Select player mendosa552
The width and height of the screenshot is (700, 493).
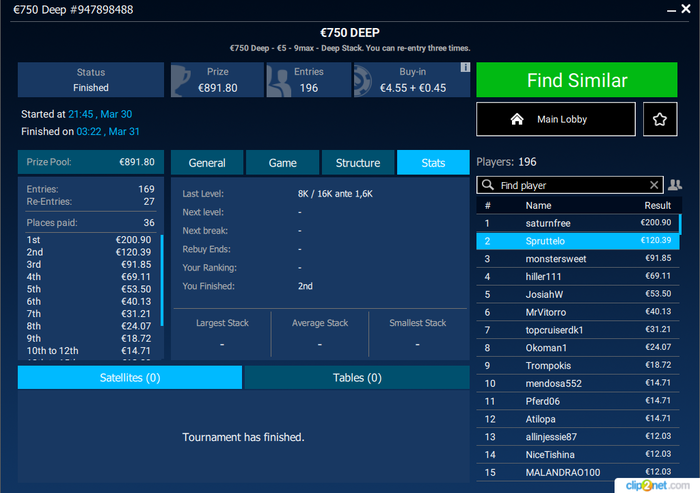pyautogui.click(x=578, y=383)
